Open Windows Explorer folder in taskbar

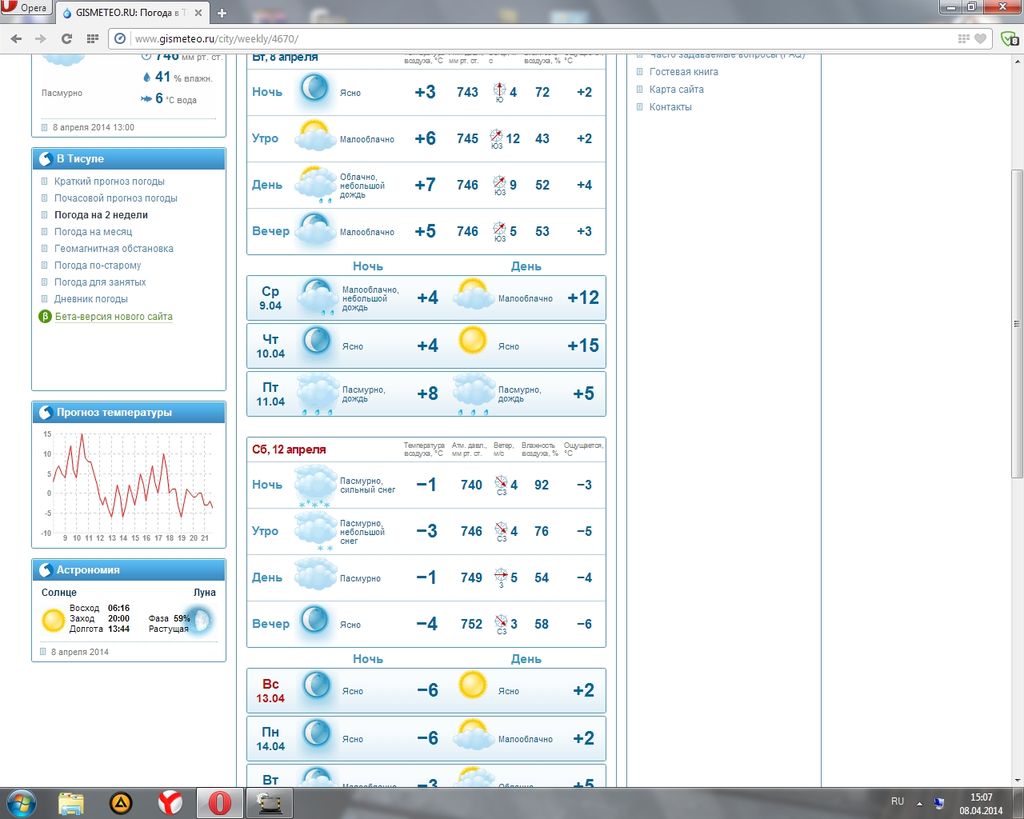coord(71,802)
